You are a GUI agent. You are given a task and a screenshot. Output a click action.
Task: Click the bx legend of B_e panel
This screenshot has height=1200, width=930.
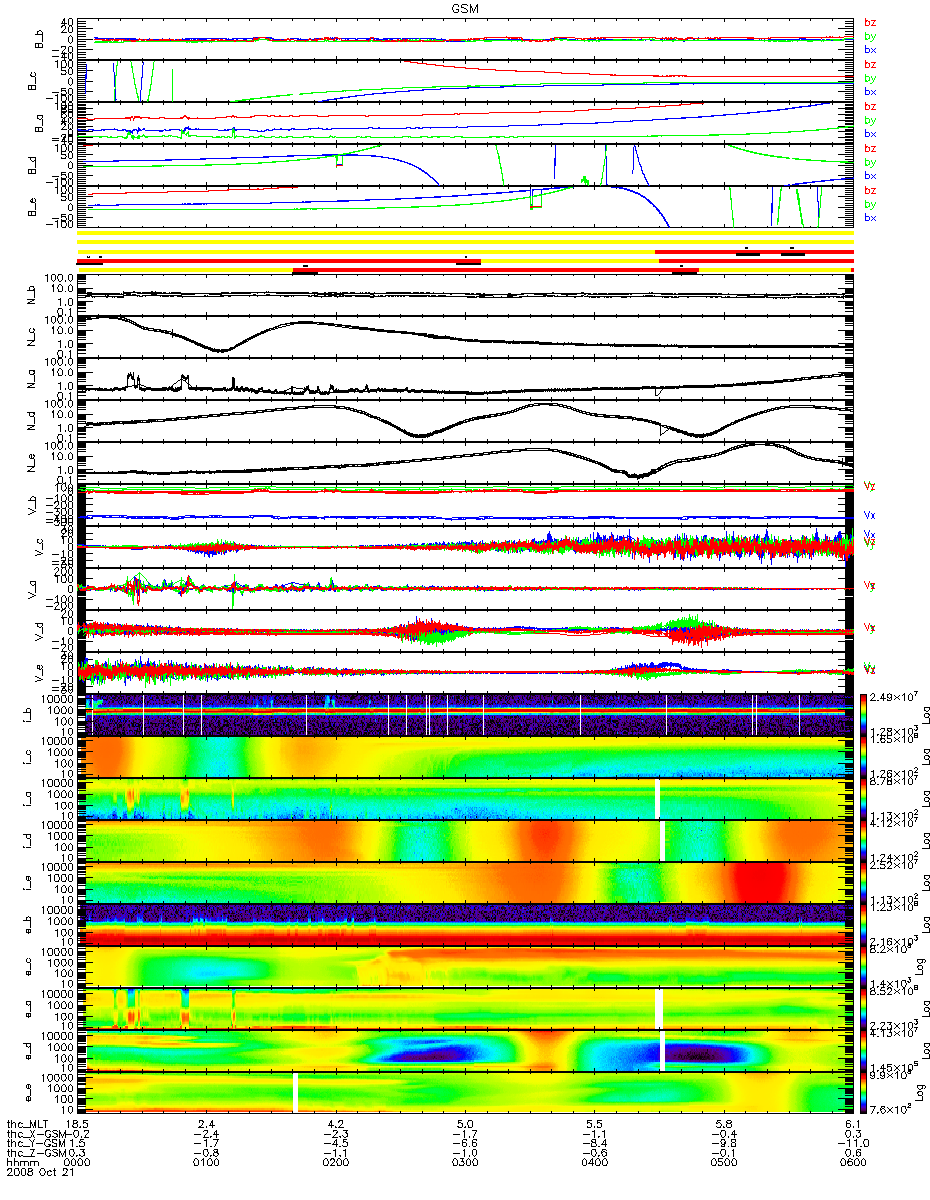[870, 217]
